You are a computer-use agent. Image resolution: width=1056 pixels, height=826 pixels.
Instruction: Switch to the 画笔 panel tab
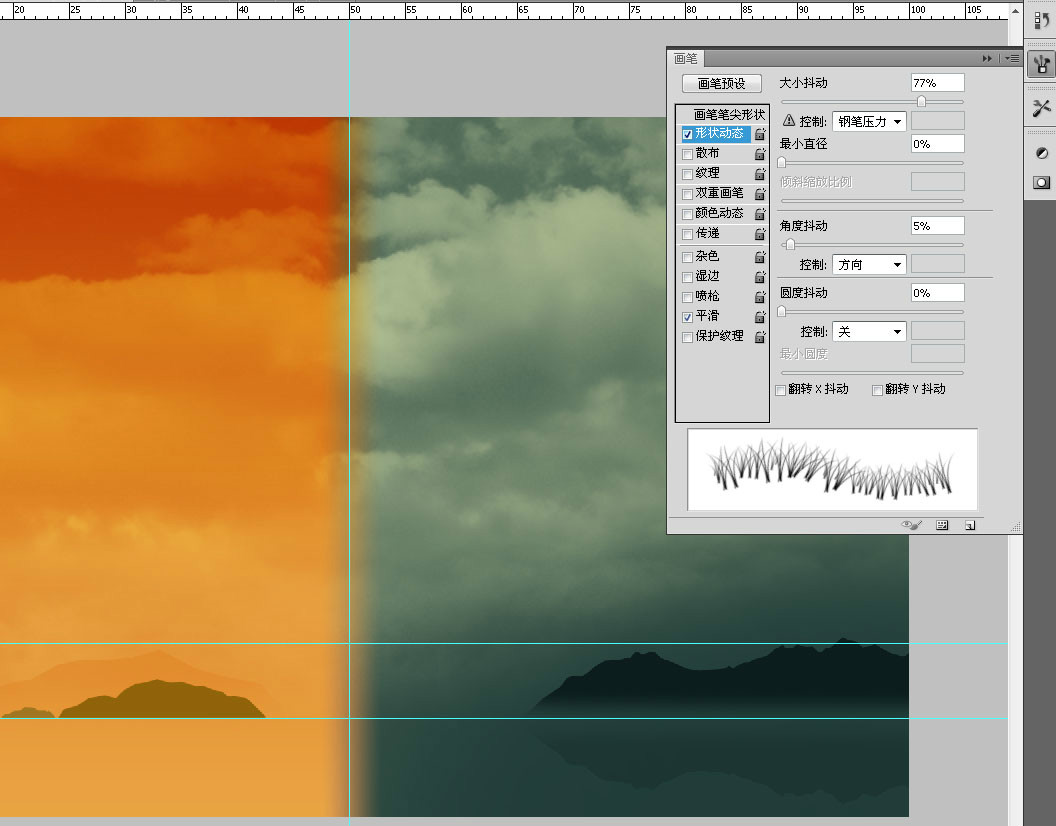click(686, 59)
